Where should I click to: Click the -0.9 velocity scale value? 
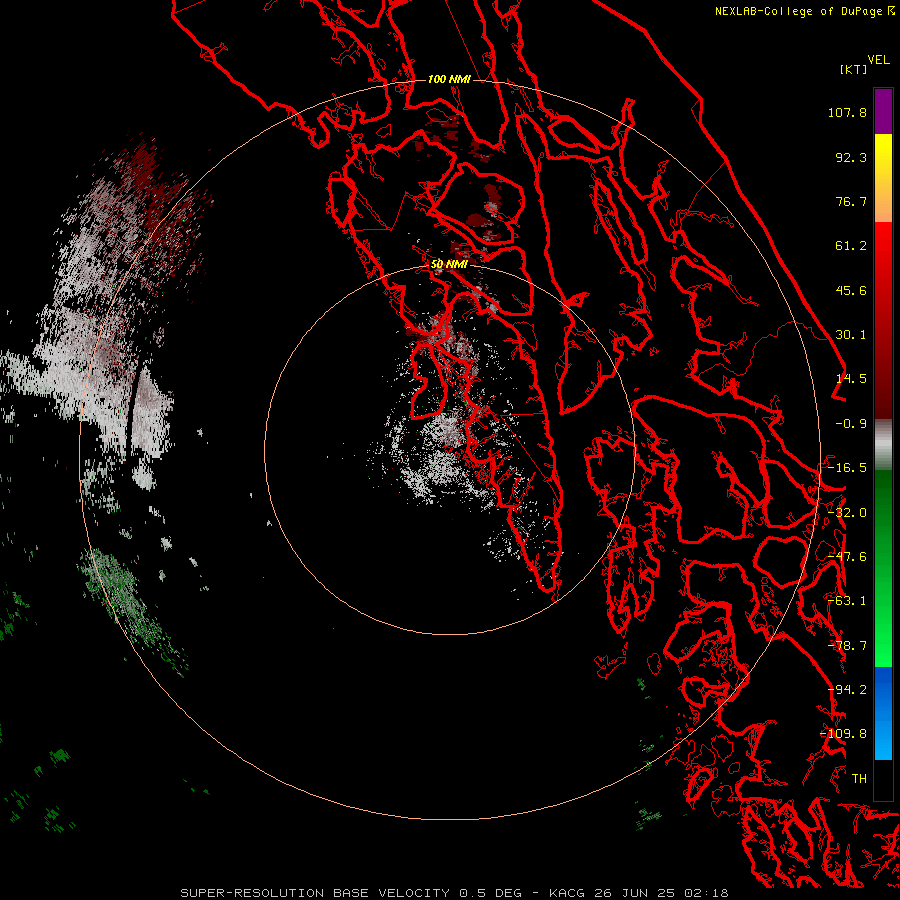point(851,424)
